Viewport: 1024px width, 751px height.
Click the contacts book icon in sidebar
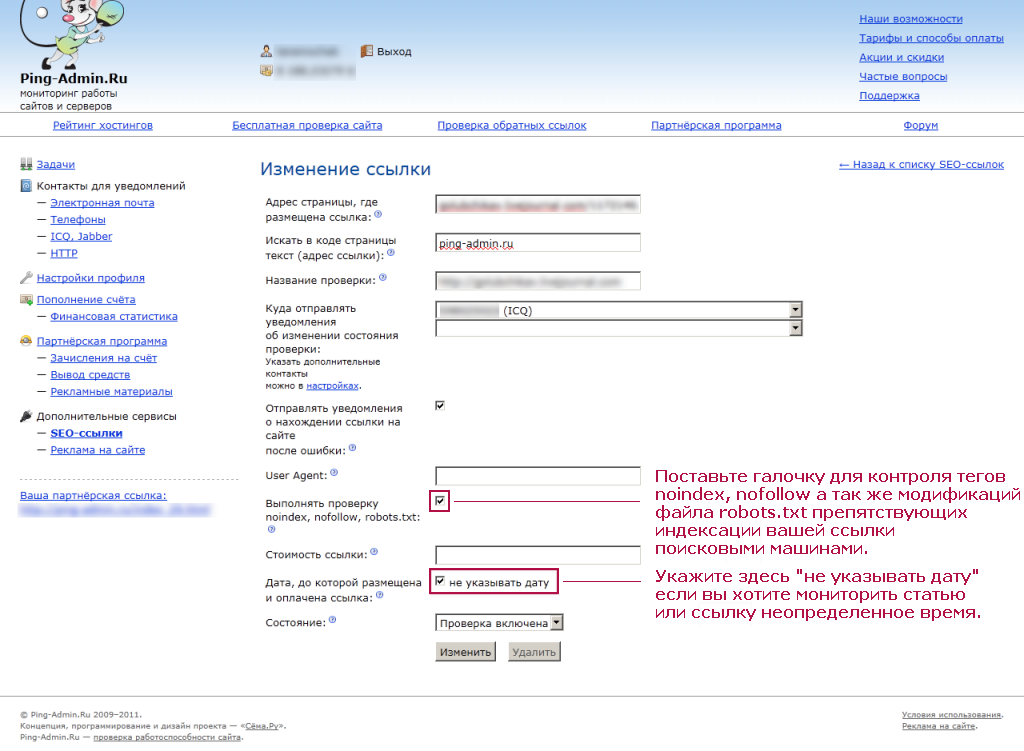coord(26,186)
